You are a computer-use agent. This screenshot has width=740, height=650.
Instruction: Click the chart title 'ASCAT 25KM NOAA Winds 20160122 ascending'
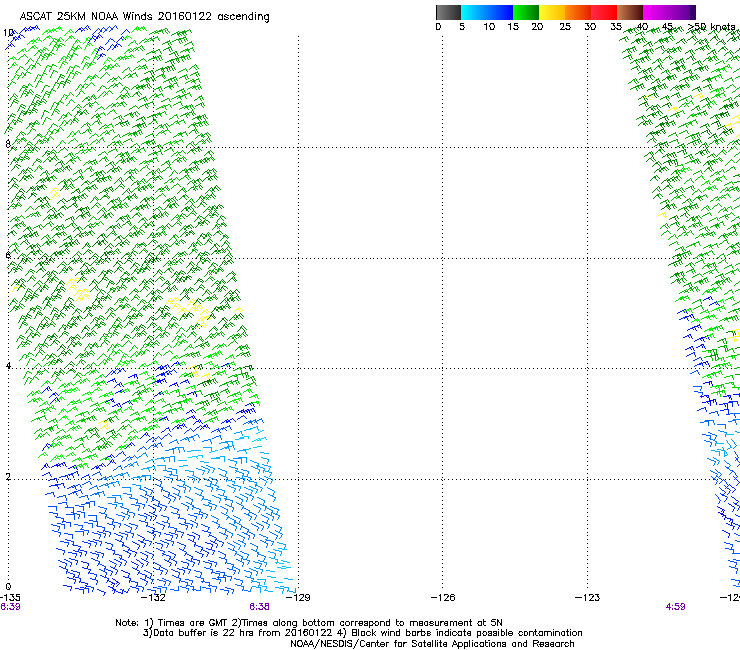(x=144, y=17)
